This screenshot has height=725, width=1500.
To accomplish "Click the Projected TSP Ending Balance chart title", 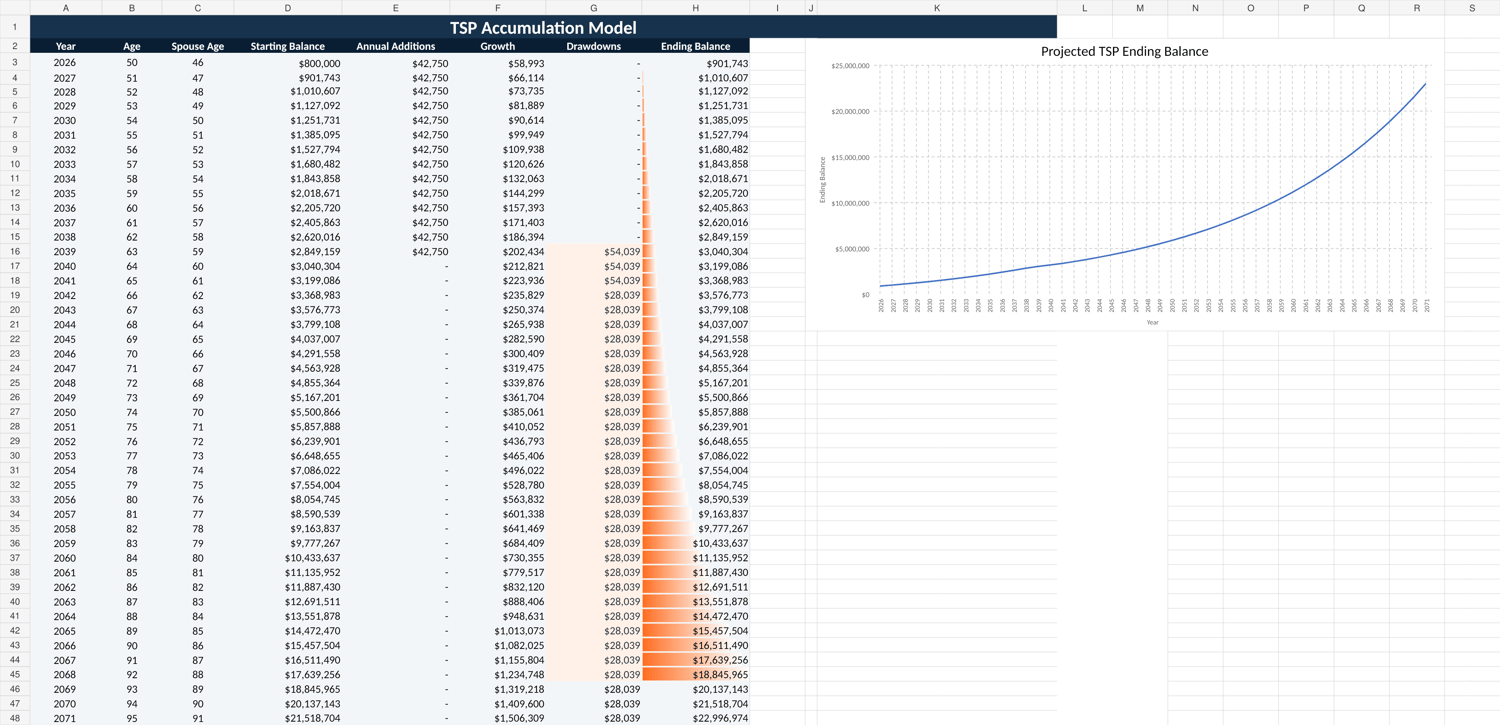I will pos(1125,52).
